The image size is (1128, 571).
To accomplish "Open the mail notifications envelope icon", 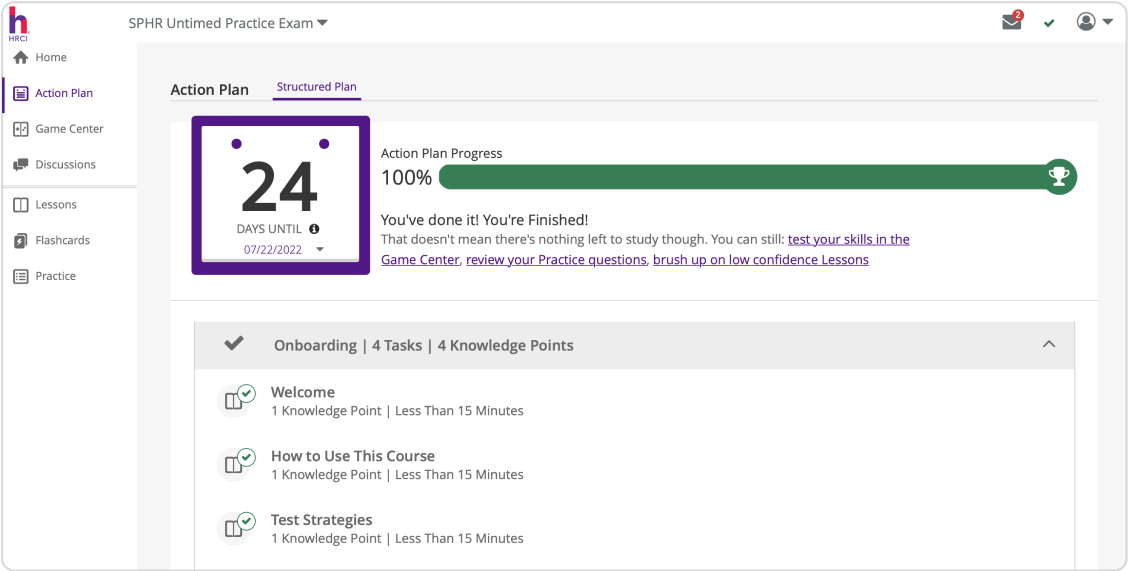I will [1012, 22].
